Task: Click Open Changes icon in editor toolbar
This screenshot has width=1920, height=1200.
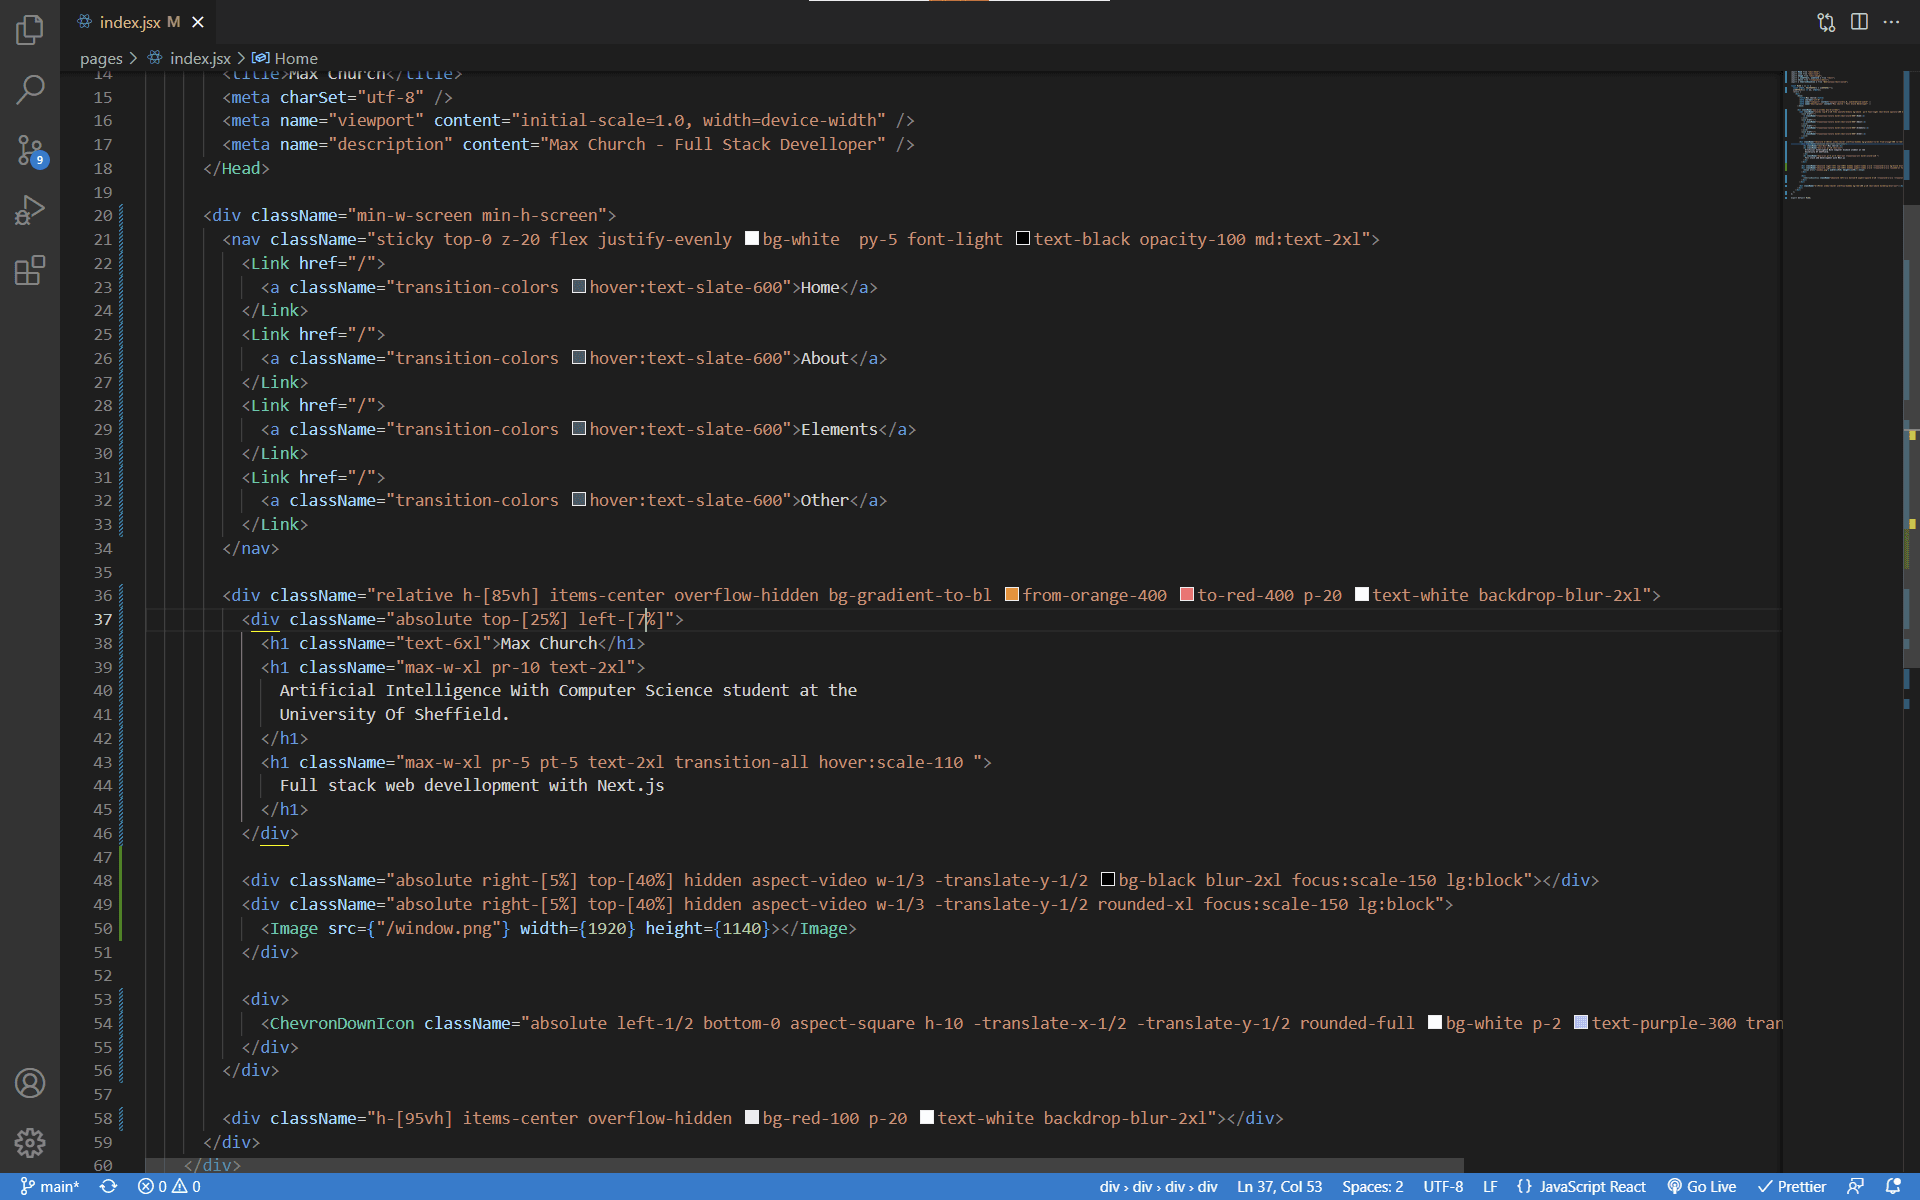Action: pyautogui.click(x=1826, y=22)
